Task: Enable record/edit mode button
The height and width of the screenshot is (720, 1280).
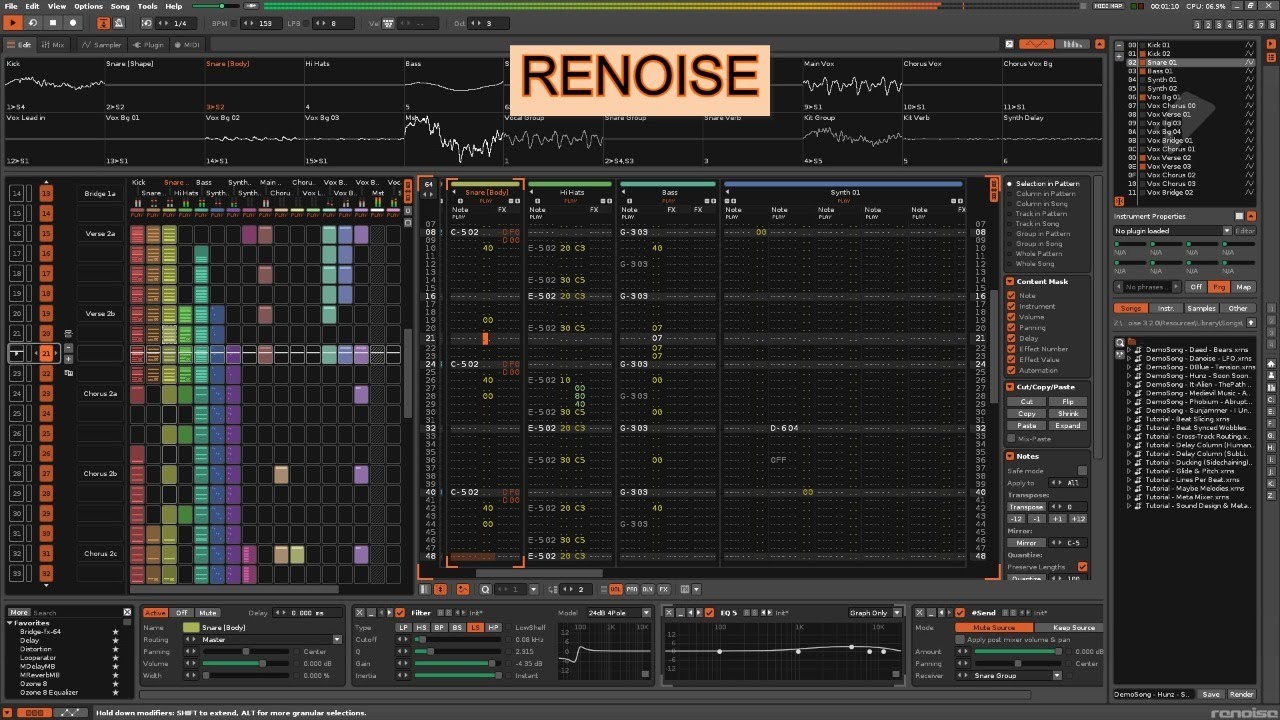Action: point(73,22)
